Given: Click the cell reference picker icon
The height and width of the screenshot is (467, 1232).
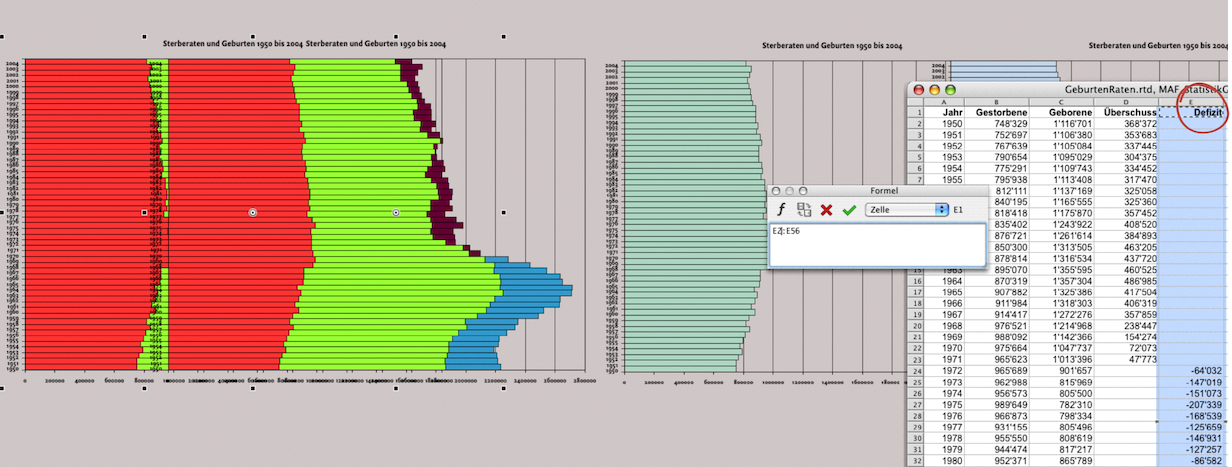Looking at the screenshot, I should (x=803, y=210).
